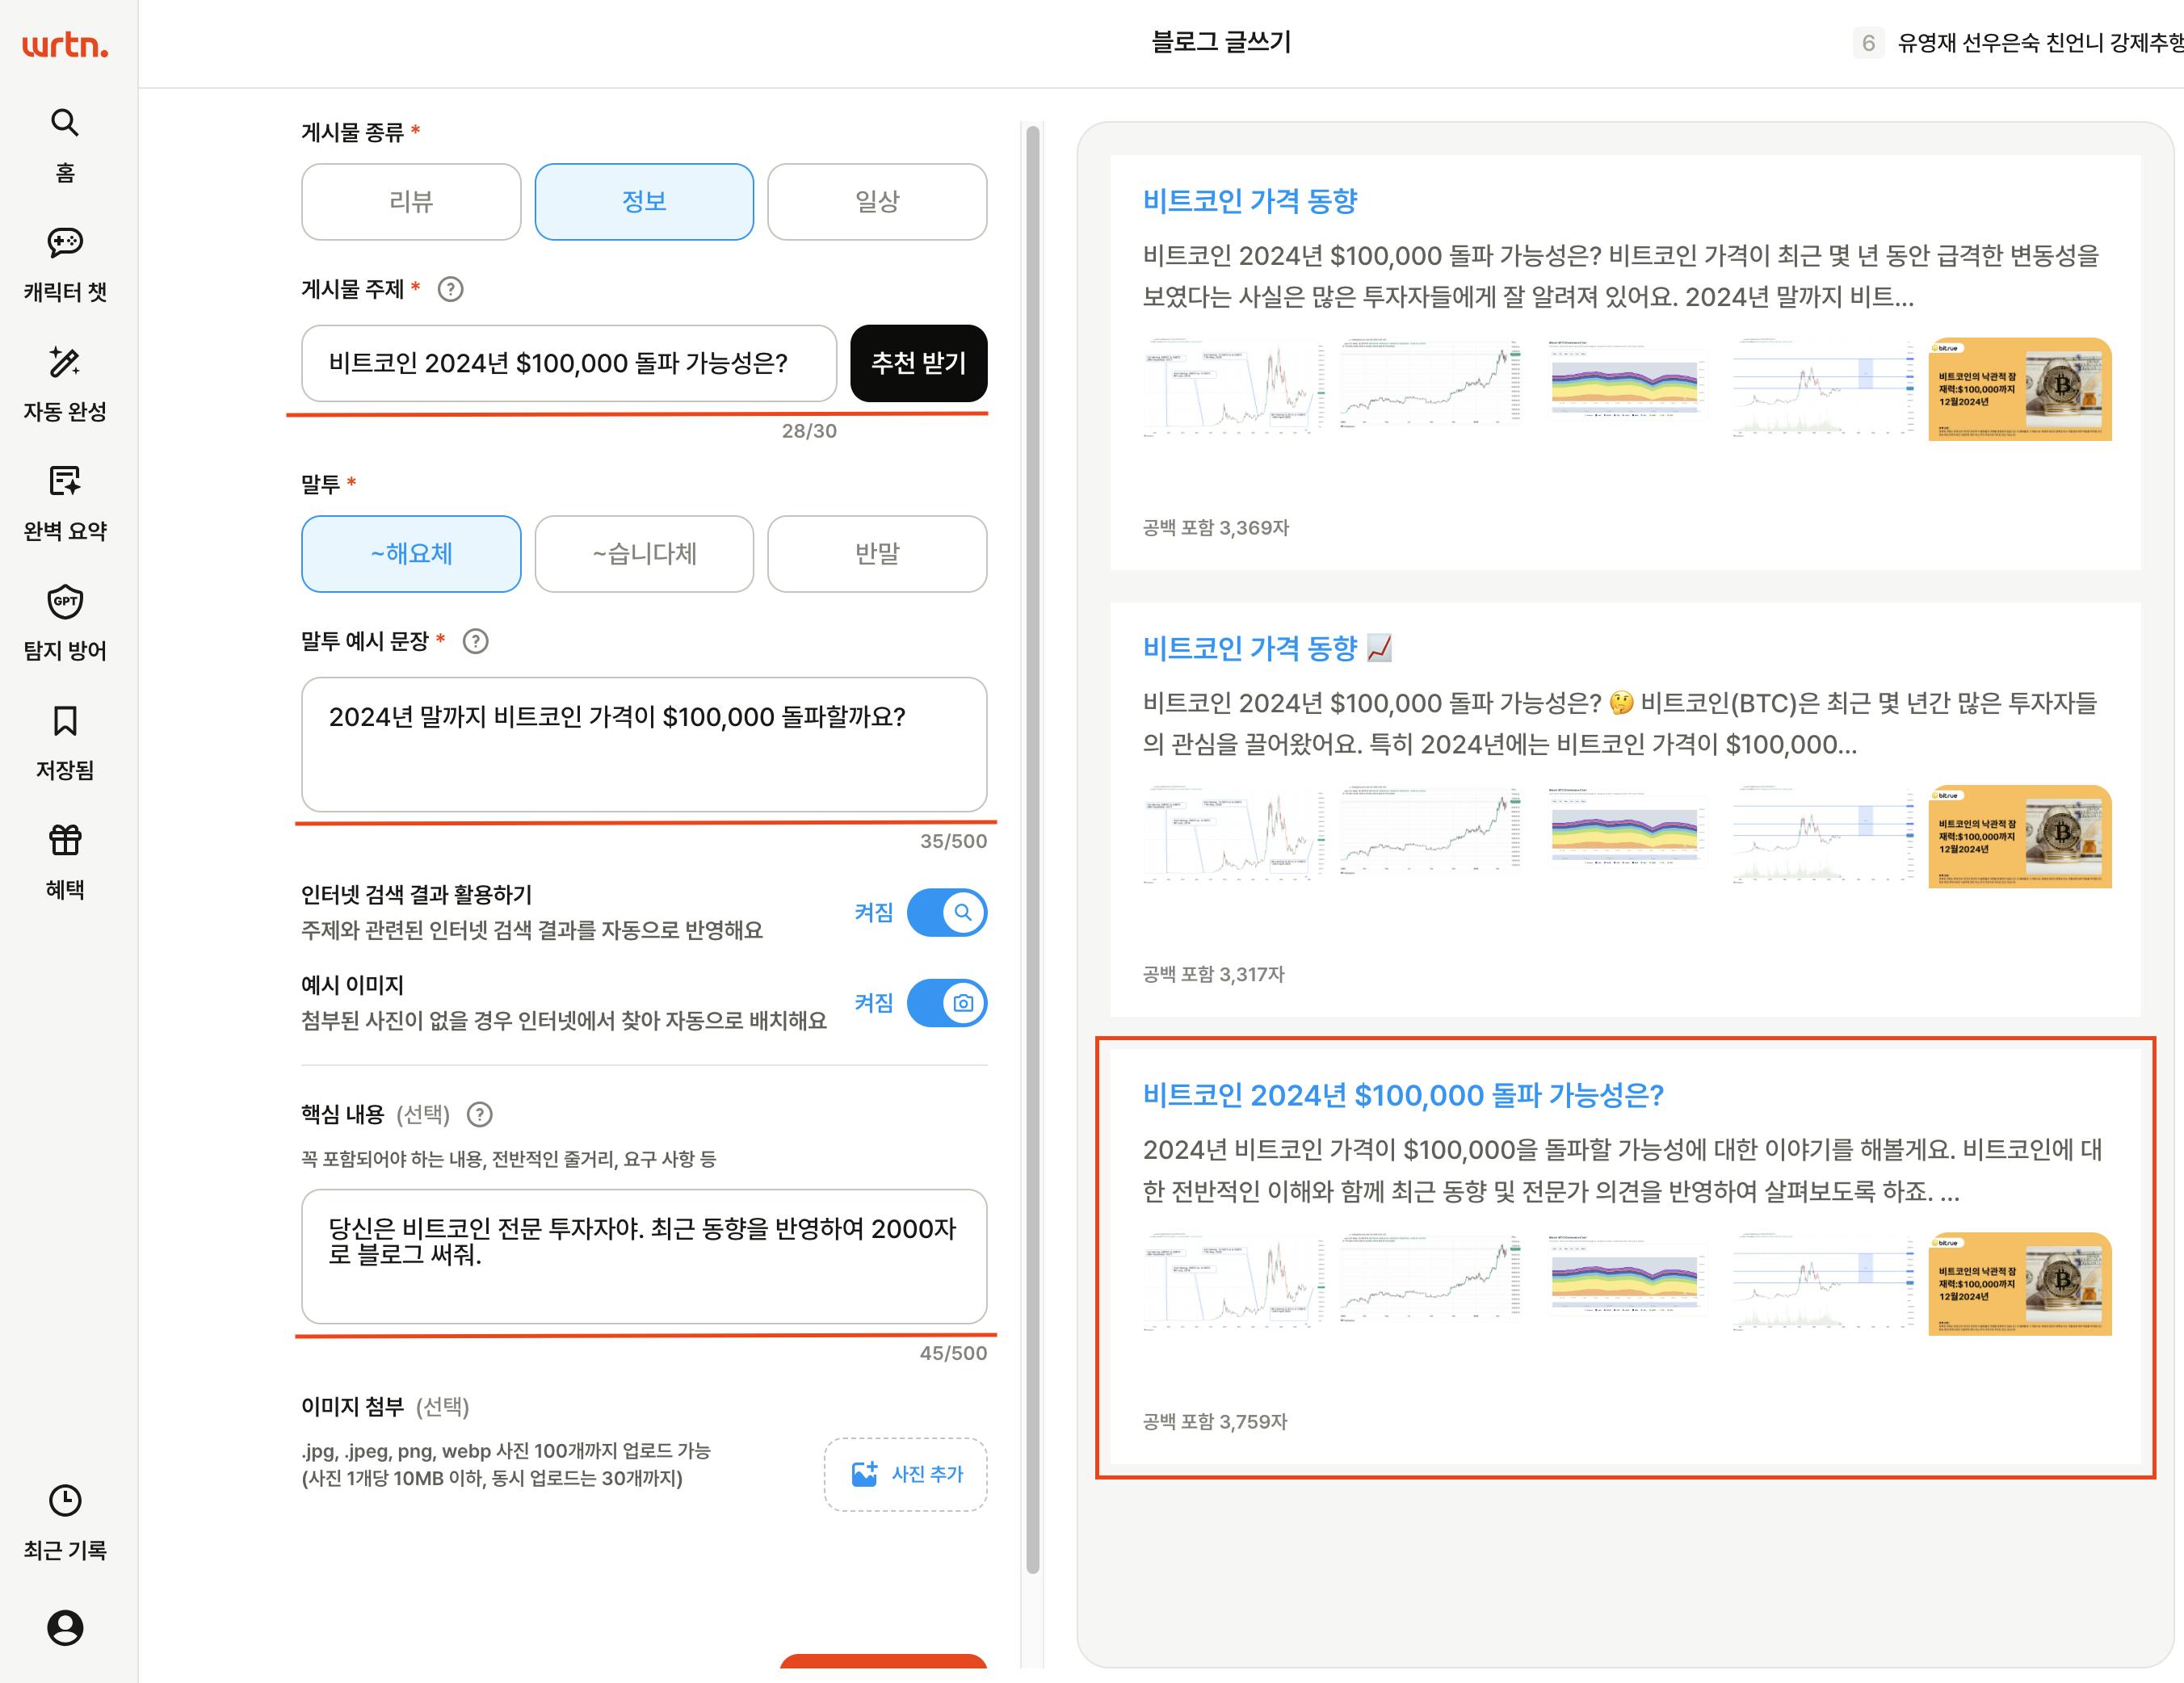Choose the 반말 tone option
Screen dimensions: 2184x1683
(x=877, y=554)
